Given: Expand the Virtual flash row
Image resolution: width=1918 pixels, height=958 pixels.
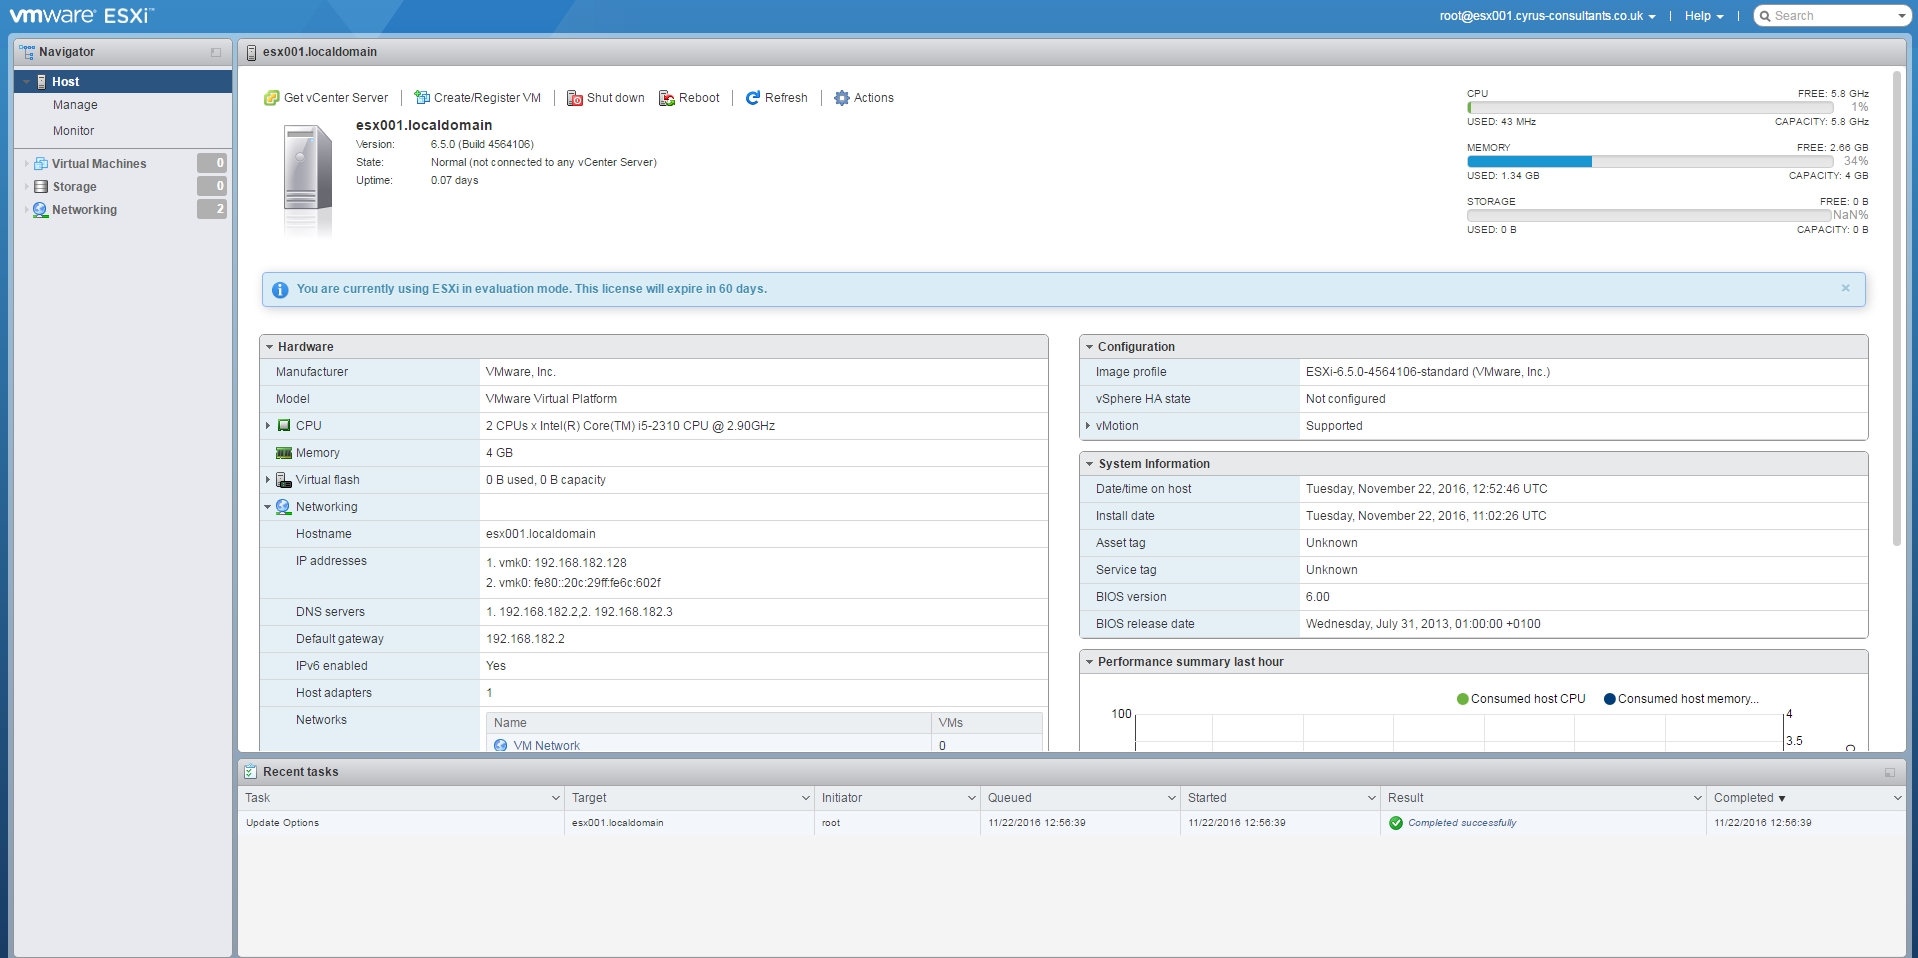Looking at the screenshot, I should (268, 480).
